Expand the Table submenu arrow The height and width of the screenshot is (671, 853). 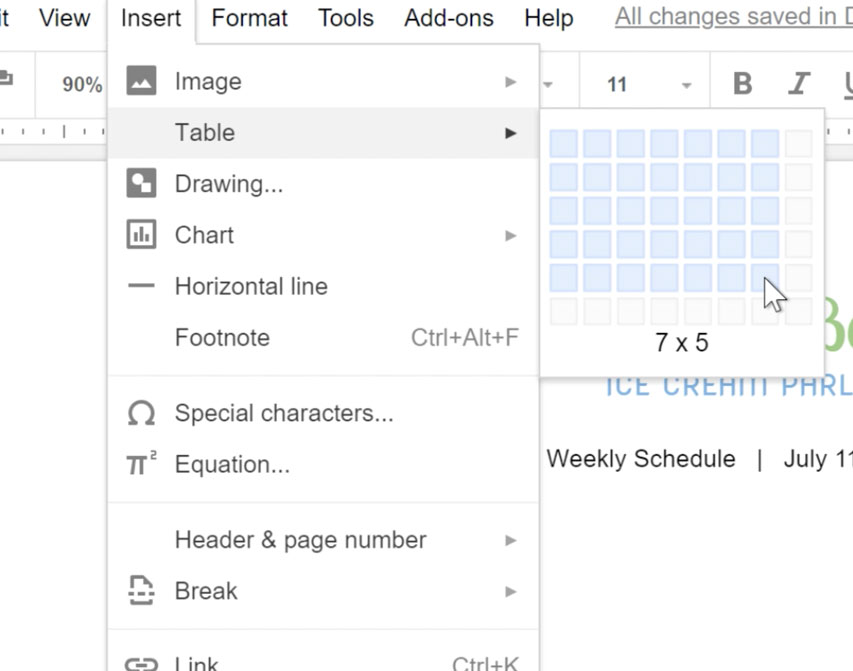click(x=510, y=132)
